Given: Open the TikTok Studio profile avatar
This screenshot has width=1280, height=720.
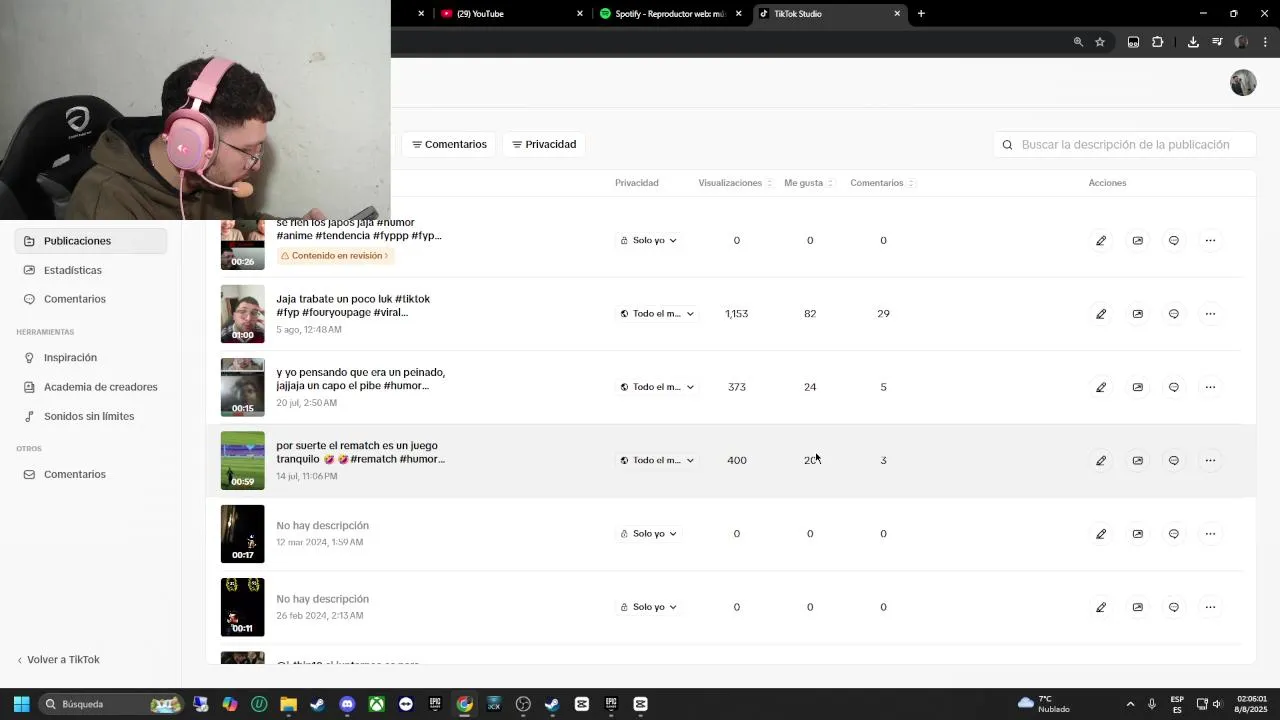Looking at the screenshot, I should click(1243, 83).
